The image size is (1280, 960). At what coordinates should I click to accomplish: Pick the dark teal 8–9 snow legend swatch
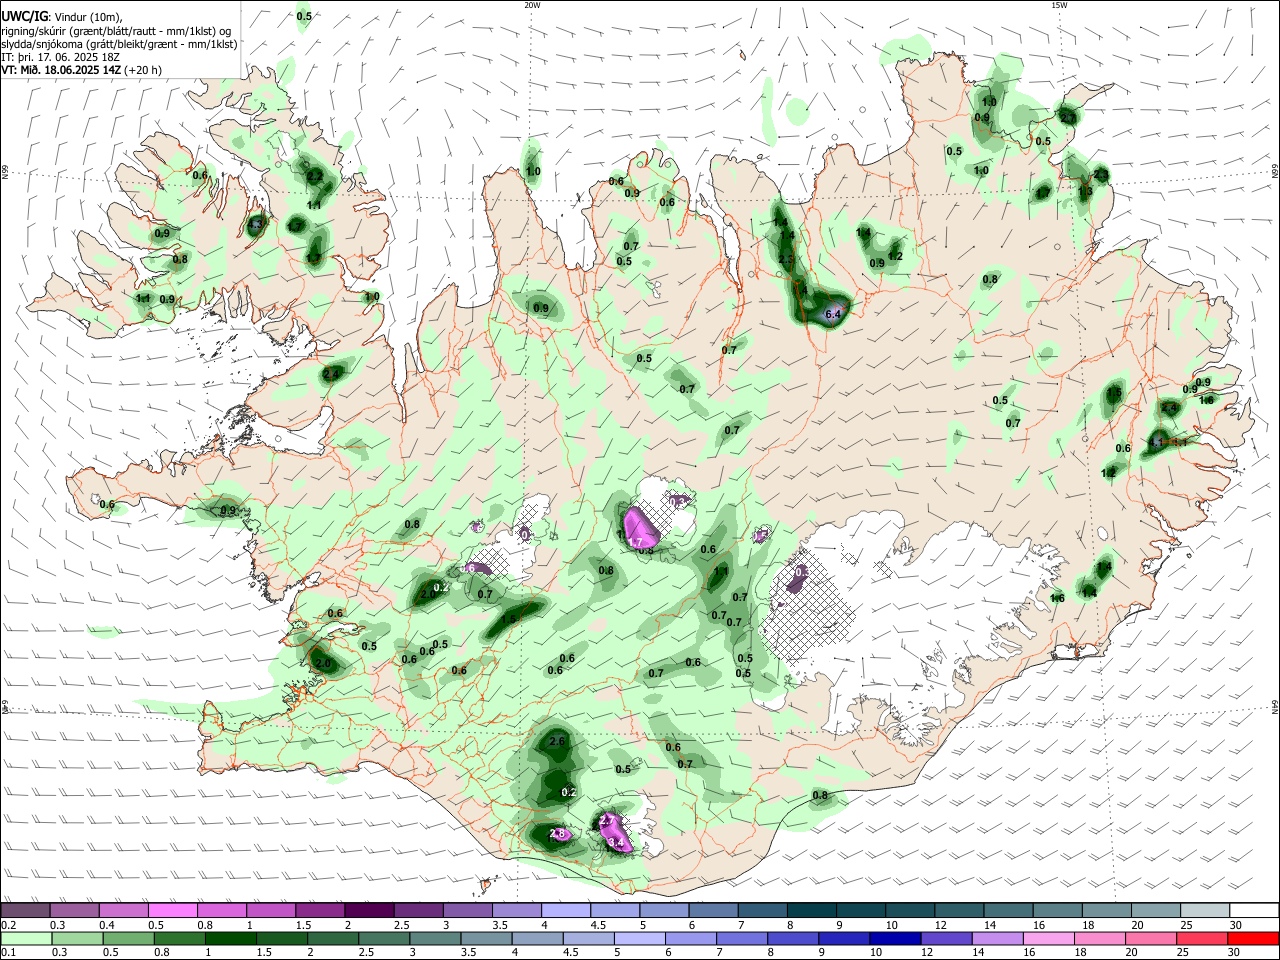pos(810,910)
